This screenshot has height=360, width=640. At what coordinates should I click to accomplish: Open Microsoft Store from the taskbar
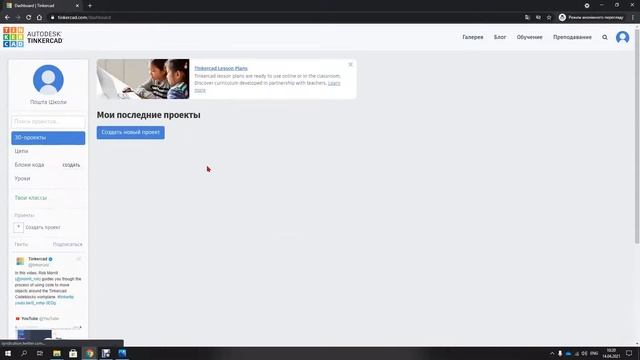73,353
